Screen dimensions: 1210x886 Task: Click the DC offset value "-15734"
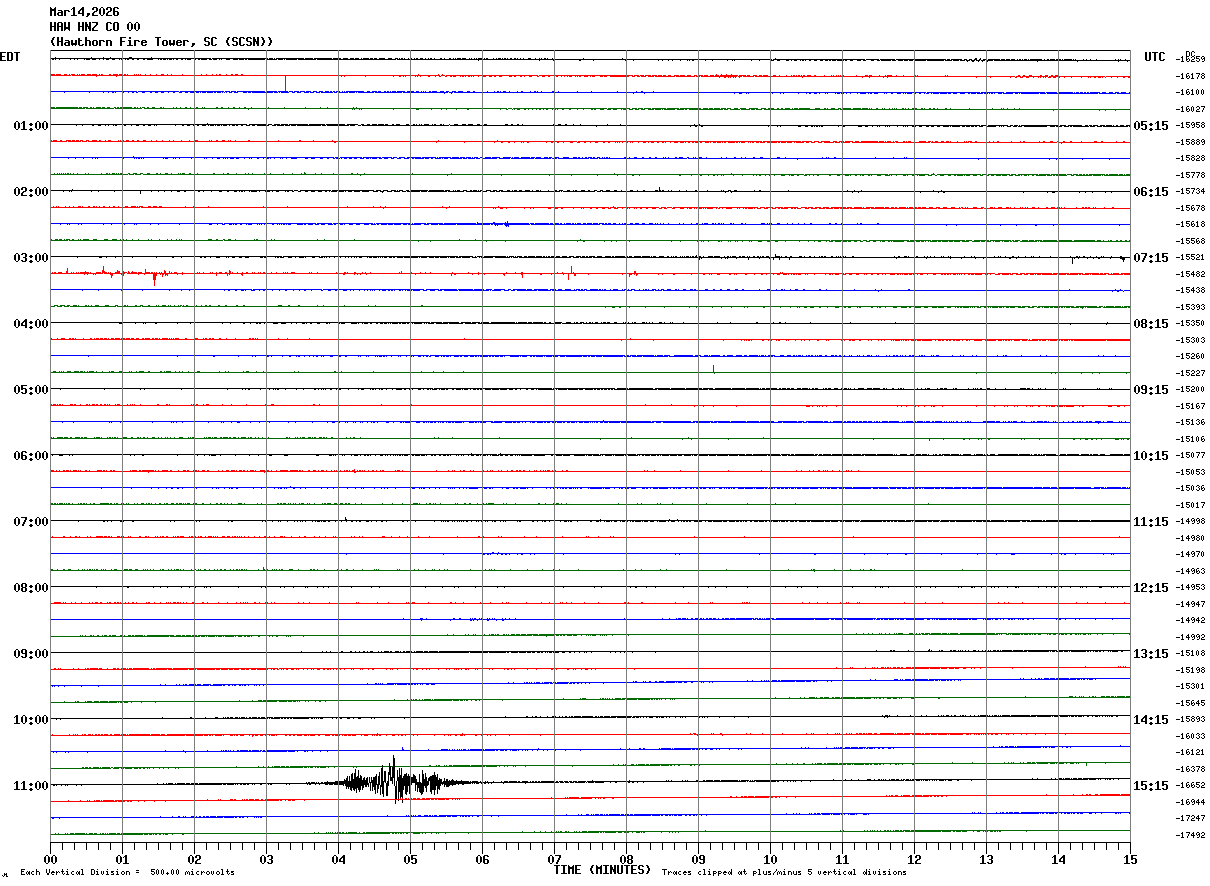(x=1190, y=192)
